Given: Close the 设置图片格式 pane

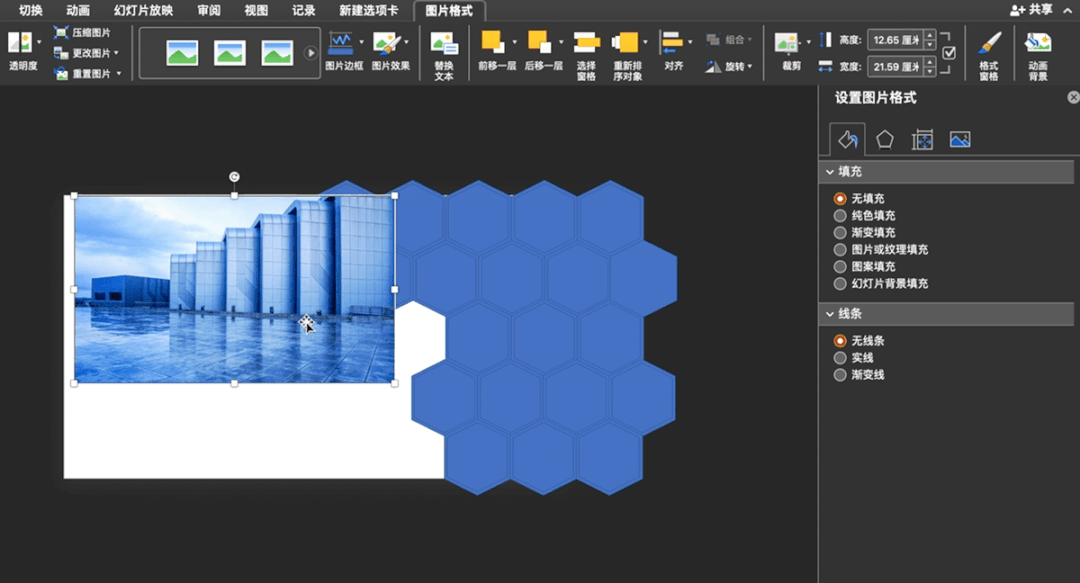Looking at the screenshot, I should [x=1073, y=97].
